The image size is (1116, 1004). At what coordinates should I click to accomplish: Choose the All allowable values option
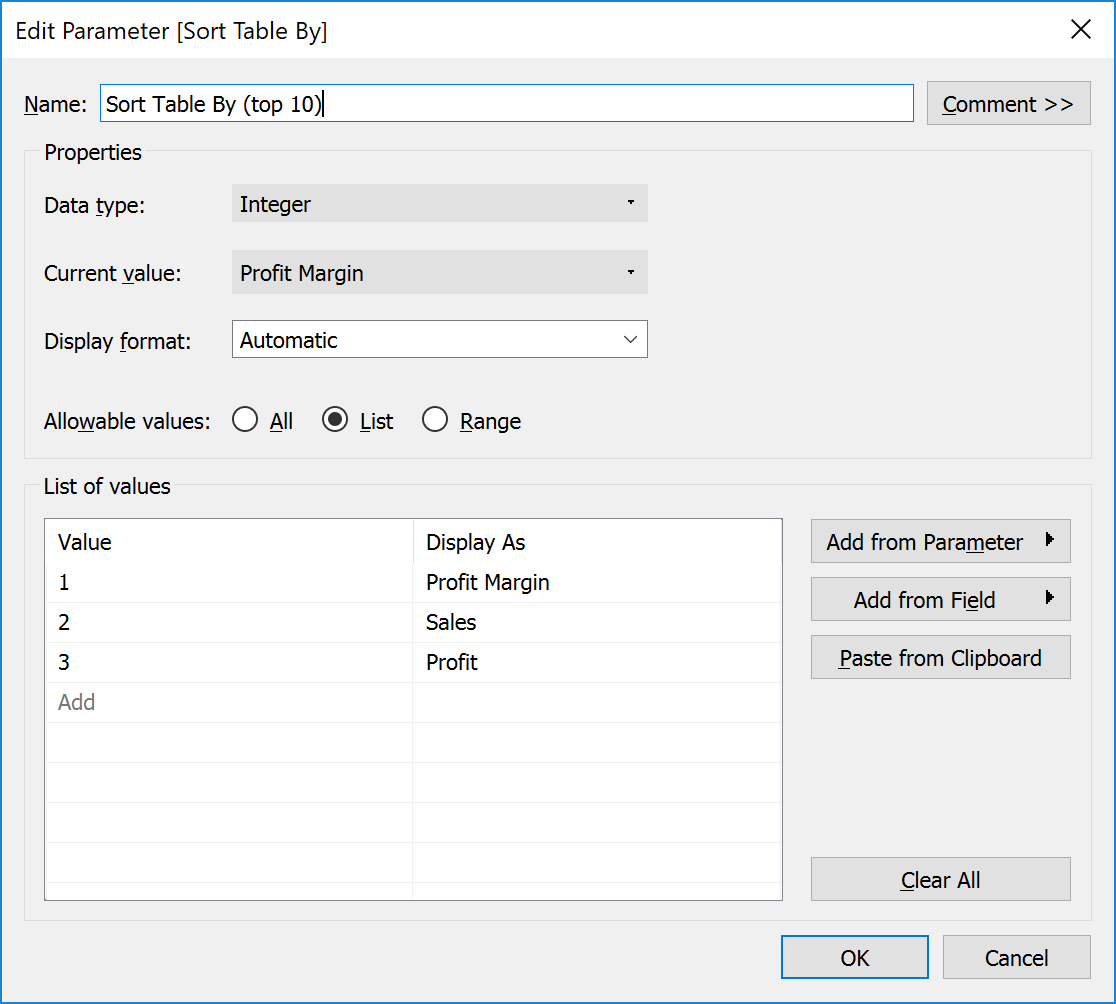point(245,419)
